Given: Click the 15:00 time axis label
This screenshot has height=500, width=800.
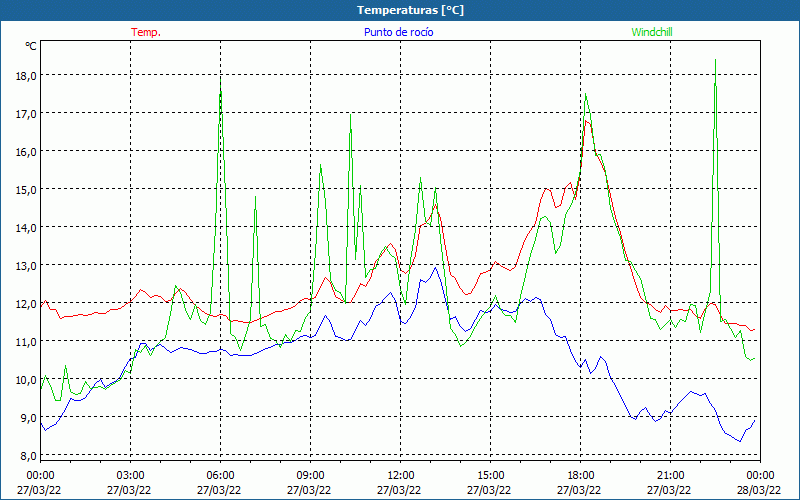Looking at the screenshot, I should point(490,475).
